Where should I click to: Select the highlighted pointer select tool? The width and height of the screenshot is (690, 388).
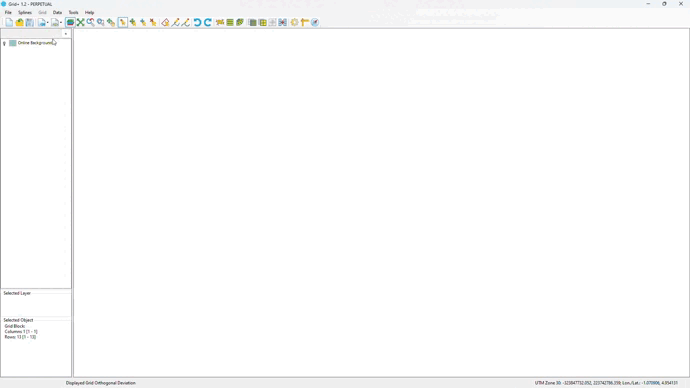point(123,22)
